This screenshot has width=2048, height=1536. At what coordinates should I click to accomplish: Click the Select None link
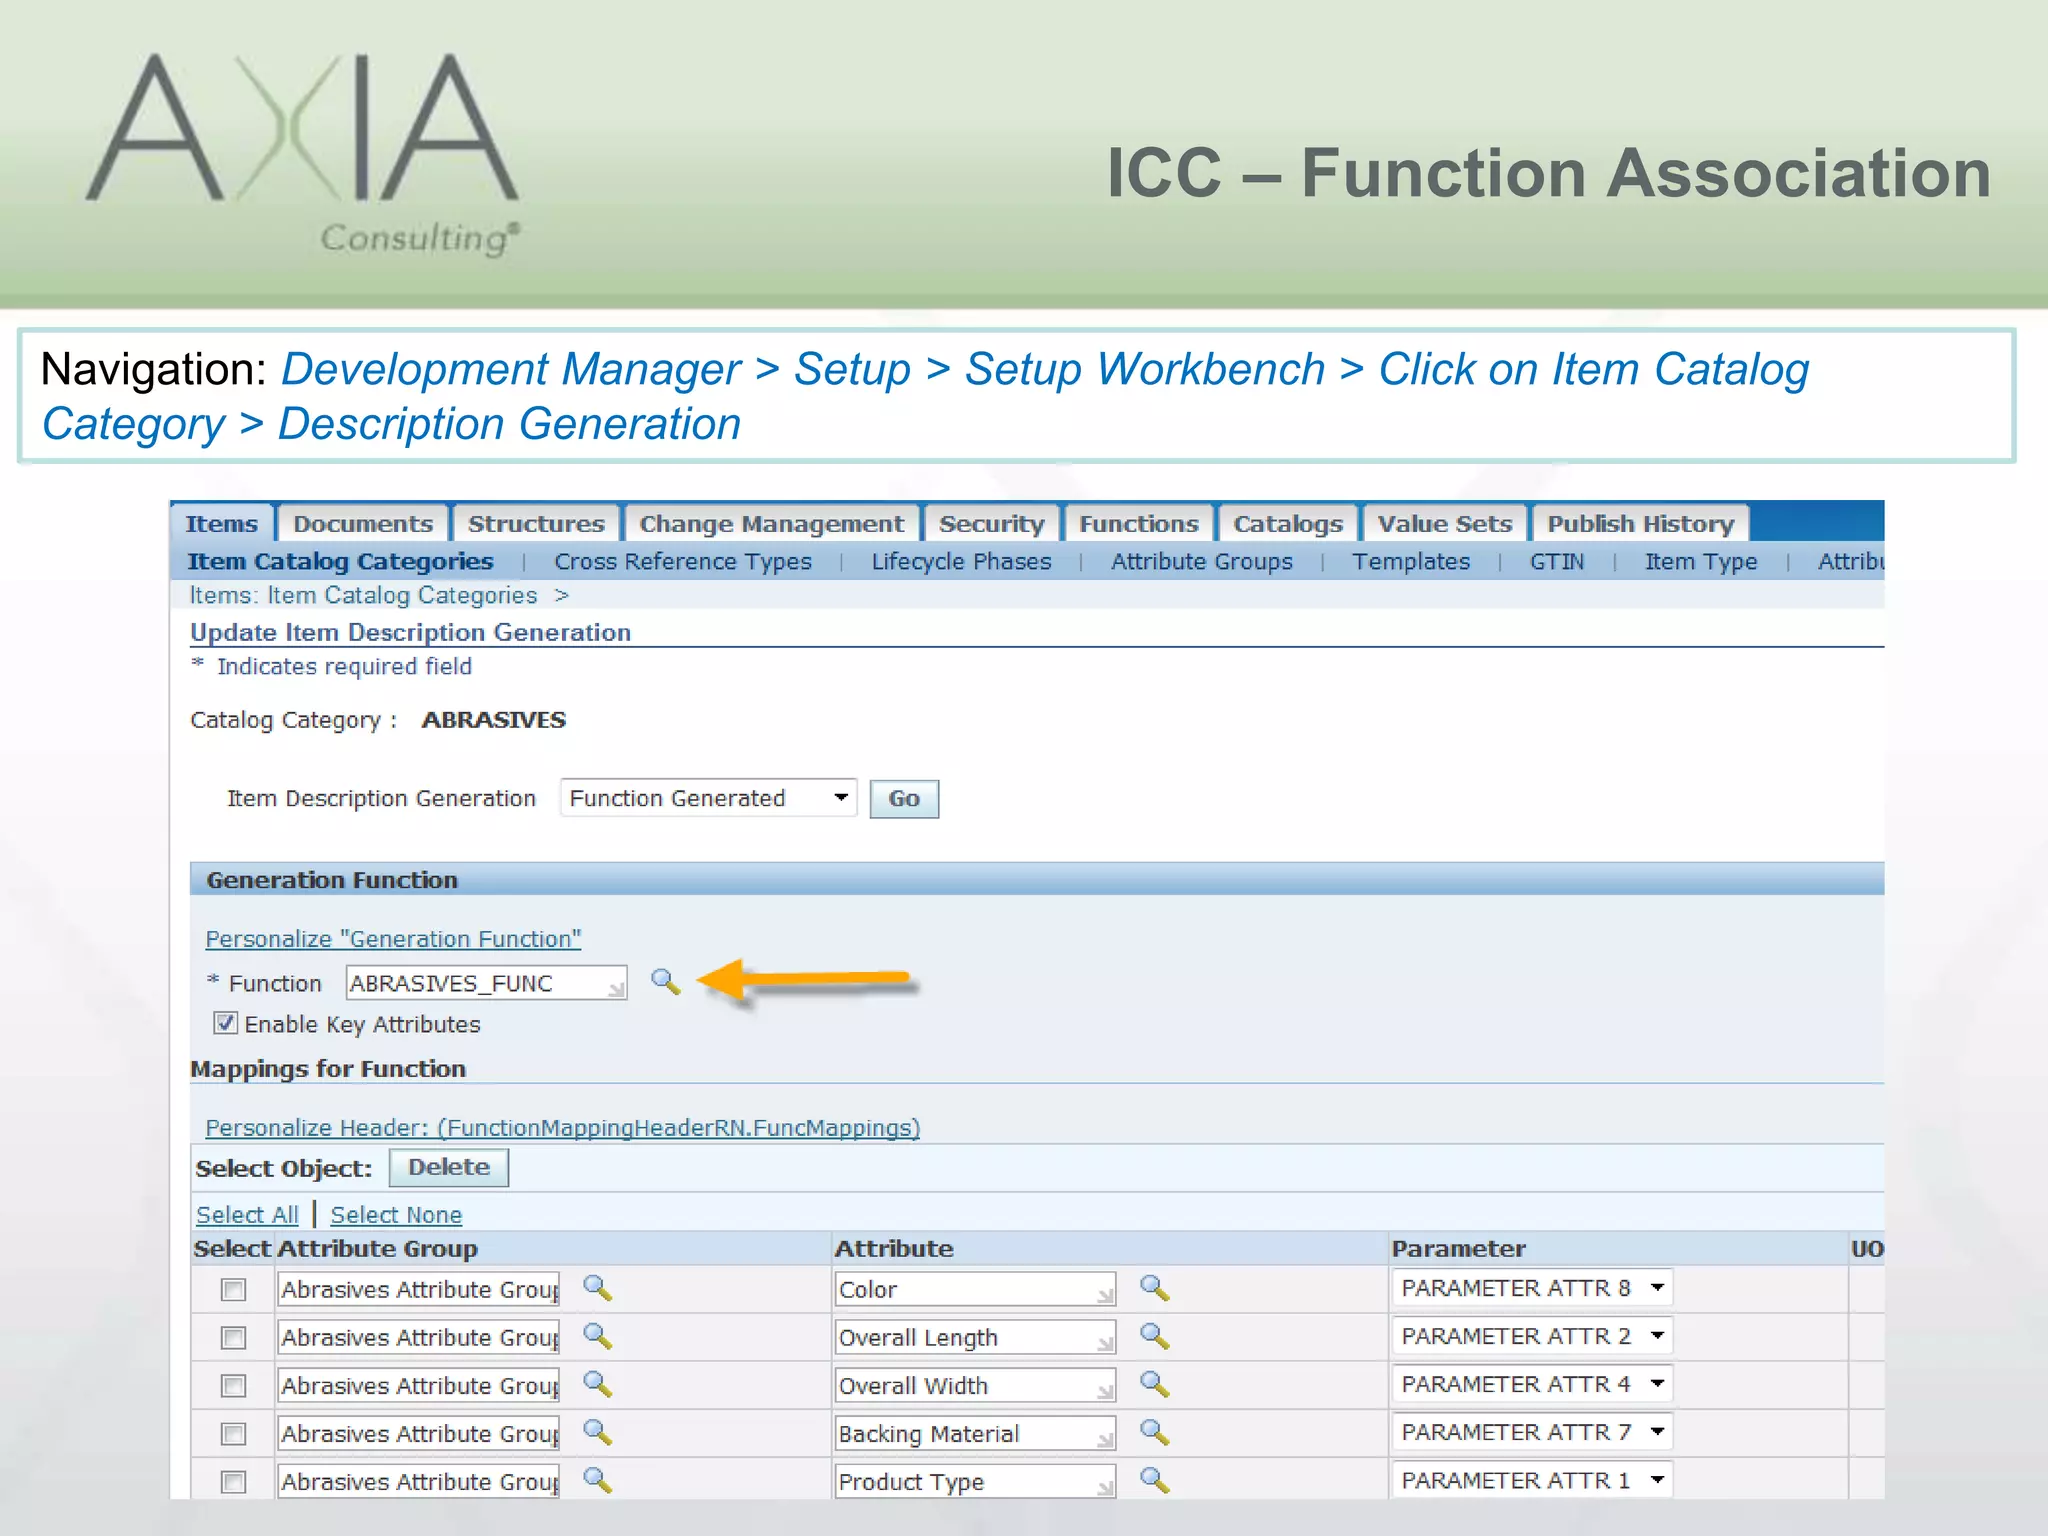(x=396, y=1215)
